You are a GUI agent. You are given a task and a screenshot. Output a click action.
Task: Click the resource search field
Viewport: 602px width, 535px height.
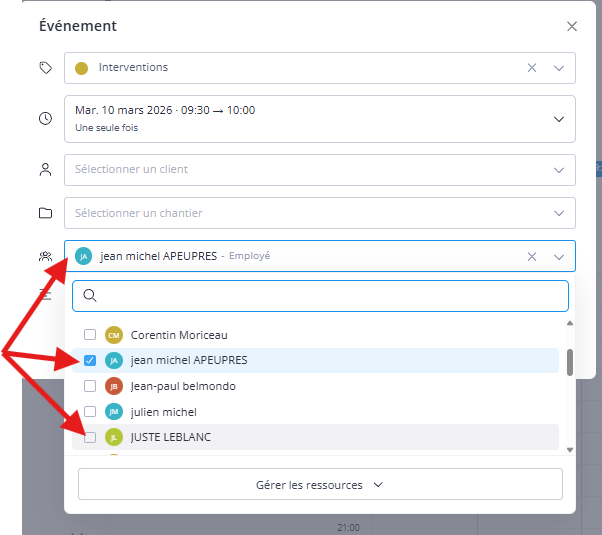(320, 295)
